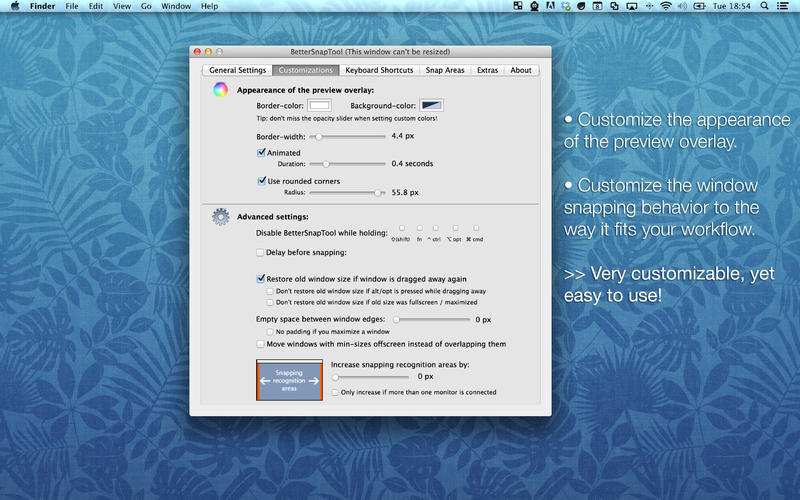The height and width of the screenshot is (500, 800).
Task: Open the Finder menu
Action: (42, 6)
